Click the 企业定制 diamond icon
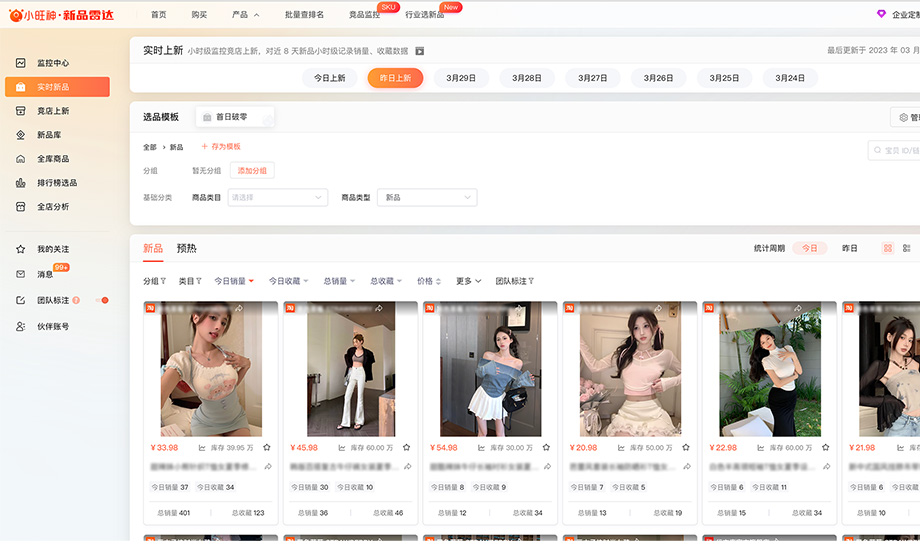Viewport: 920px width, 552px height. (881, 14)
